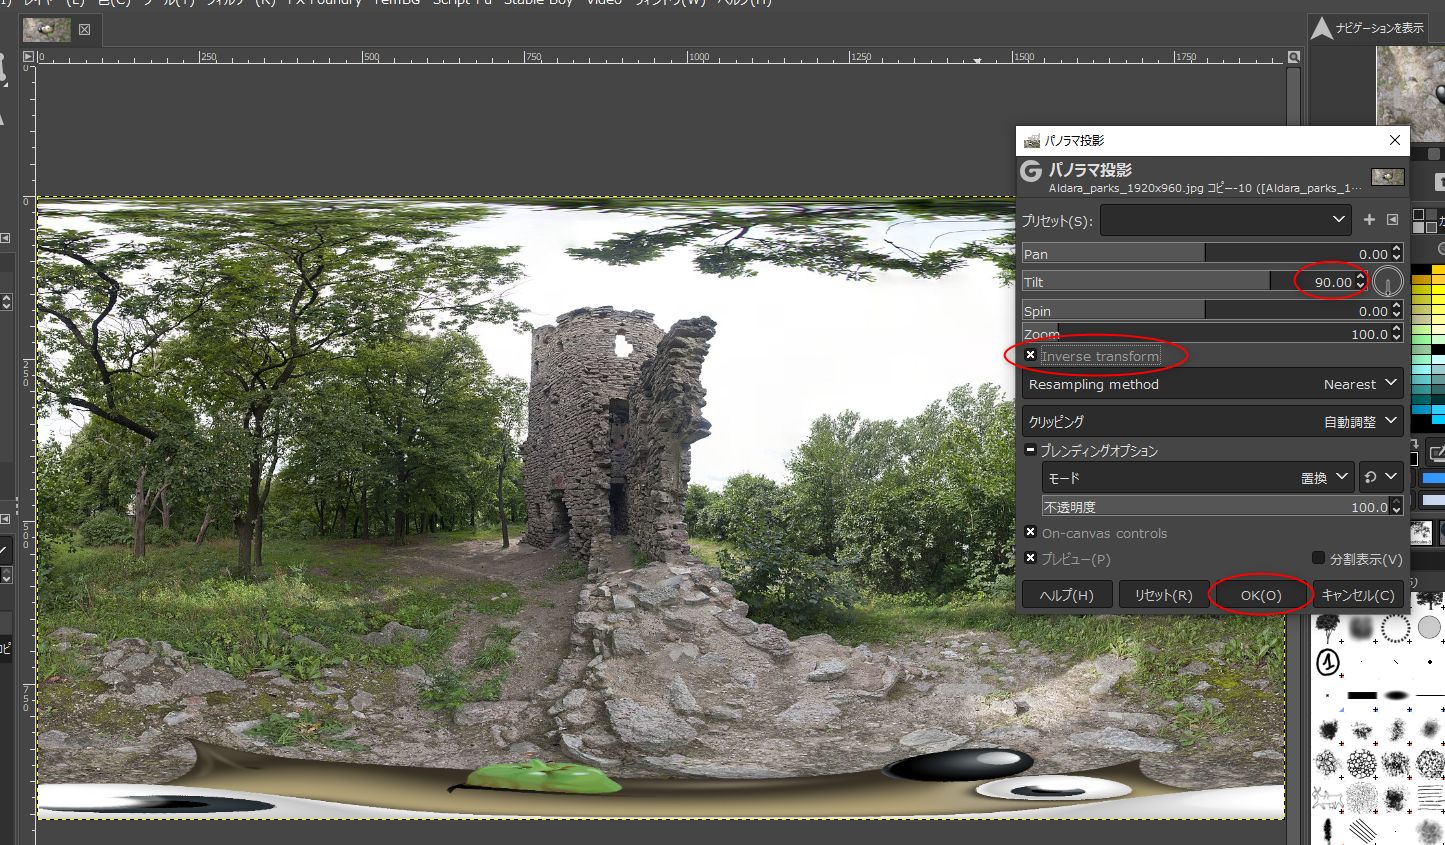This screenshot has height=845, width=1445.
Task: Click the navigation arrow icon in the dock tab
Action: (1322, 29)
